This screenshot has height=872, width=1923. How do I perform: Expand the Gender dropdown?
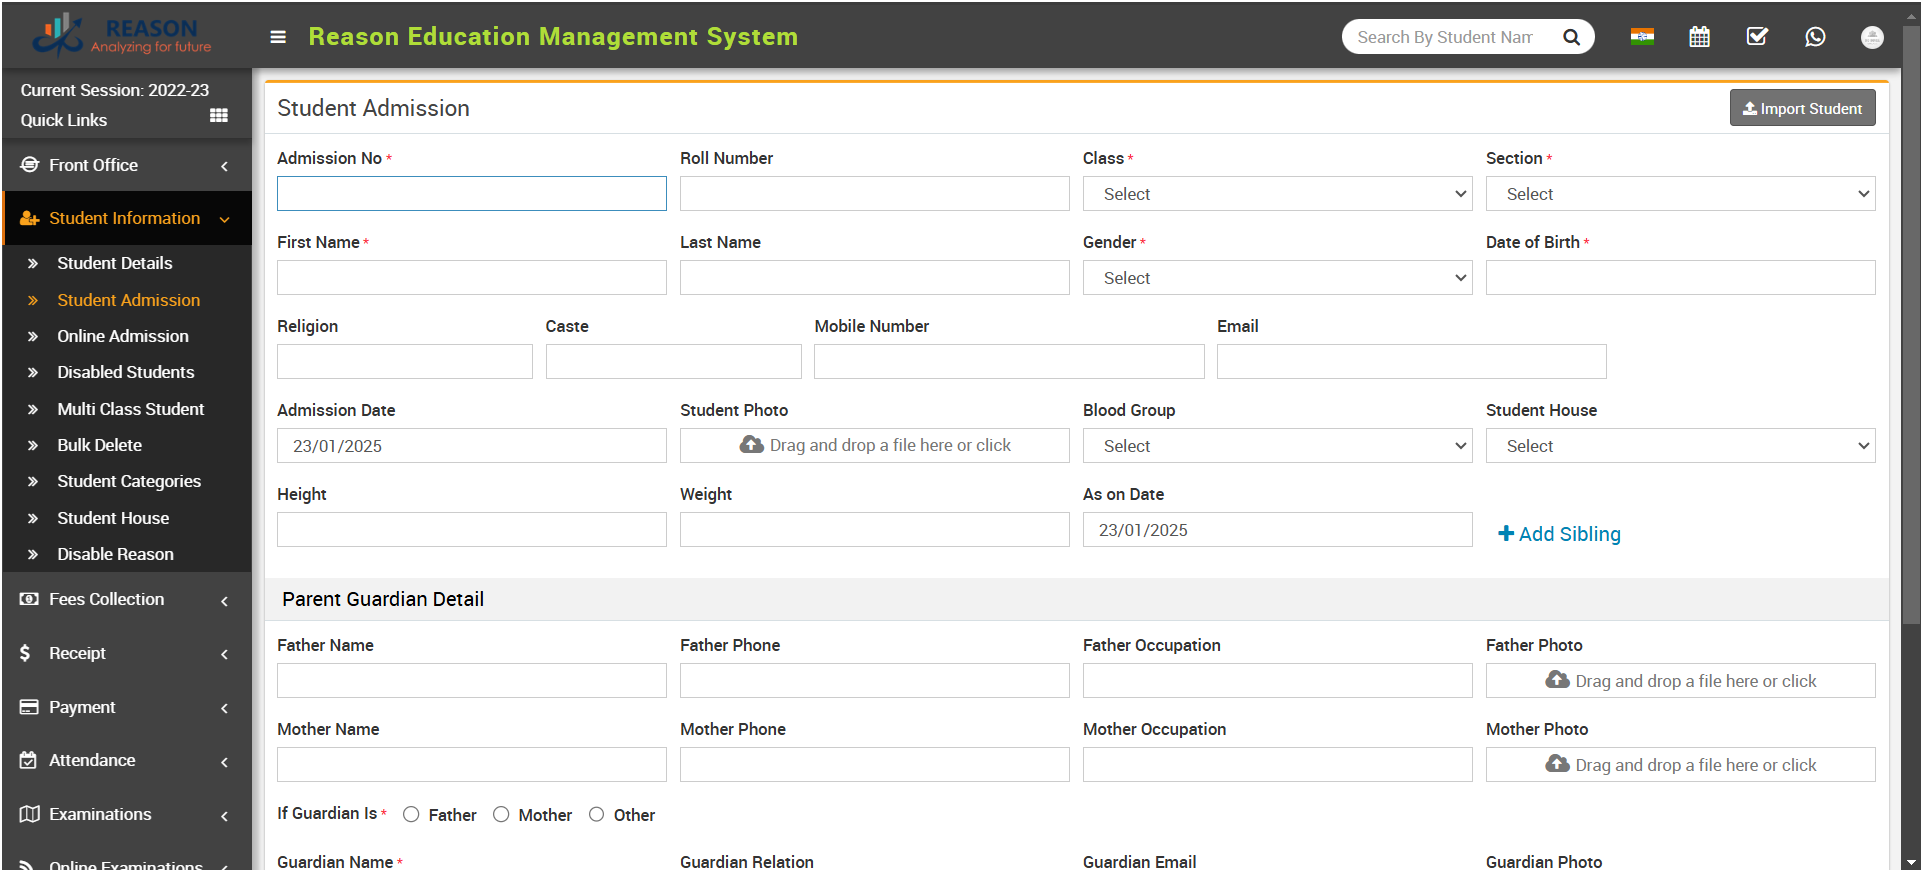[x=1277, y=278]
